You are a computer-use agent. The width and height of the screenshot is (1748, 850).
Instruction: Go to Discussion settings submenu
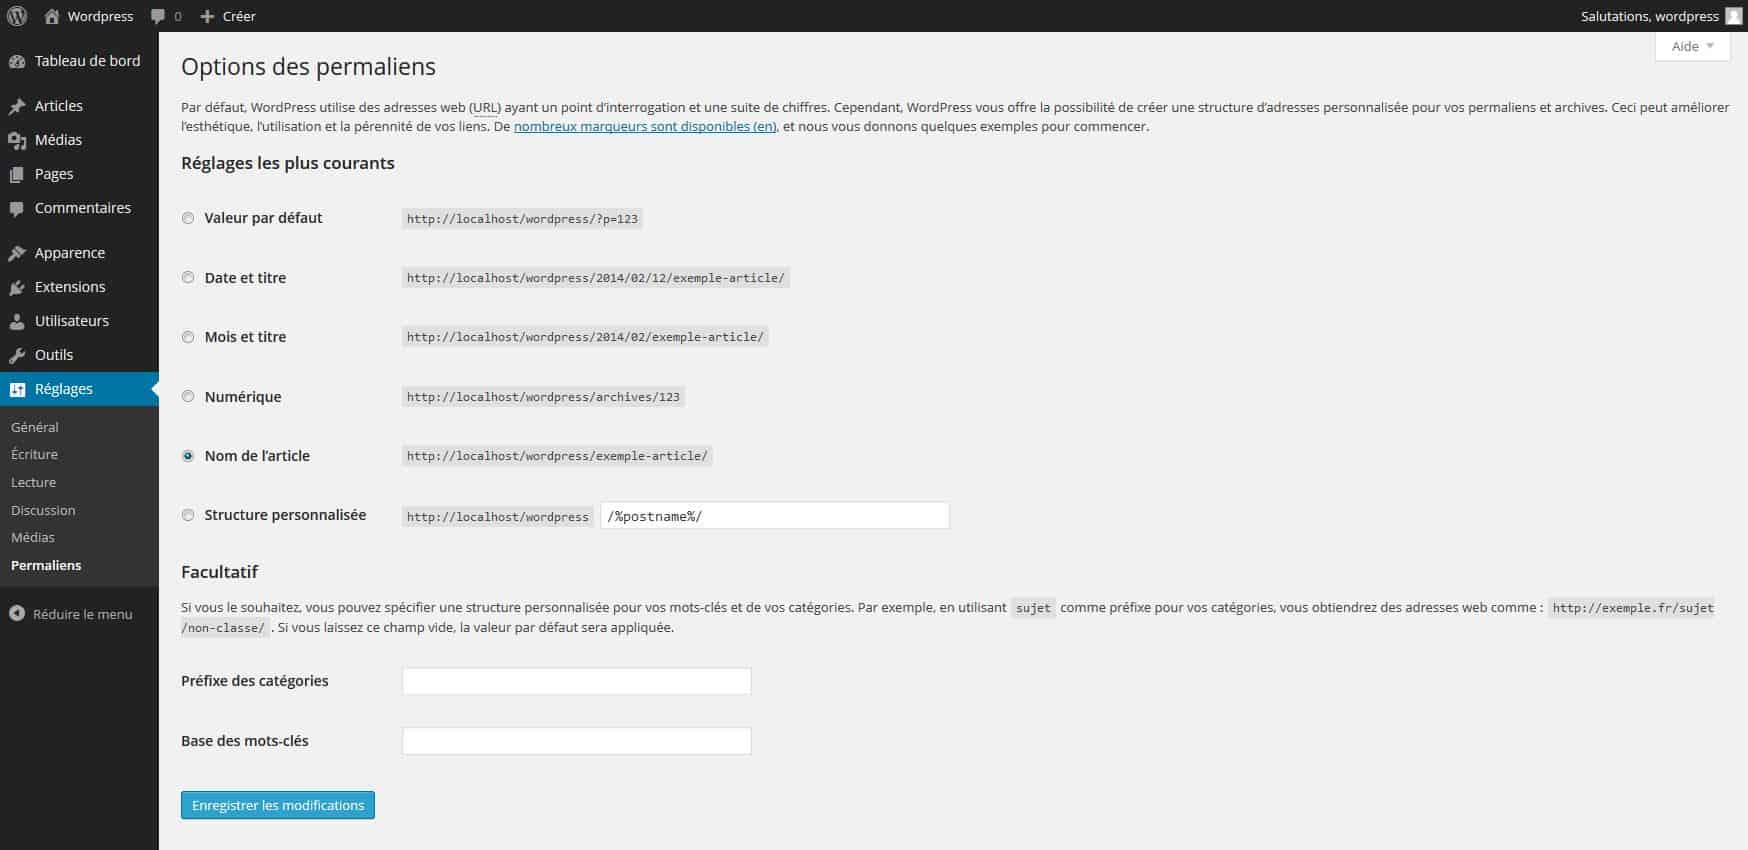[43, 510]
